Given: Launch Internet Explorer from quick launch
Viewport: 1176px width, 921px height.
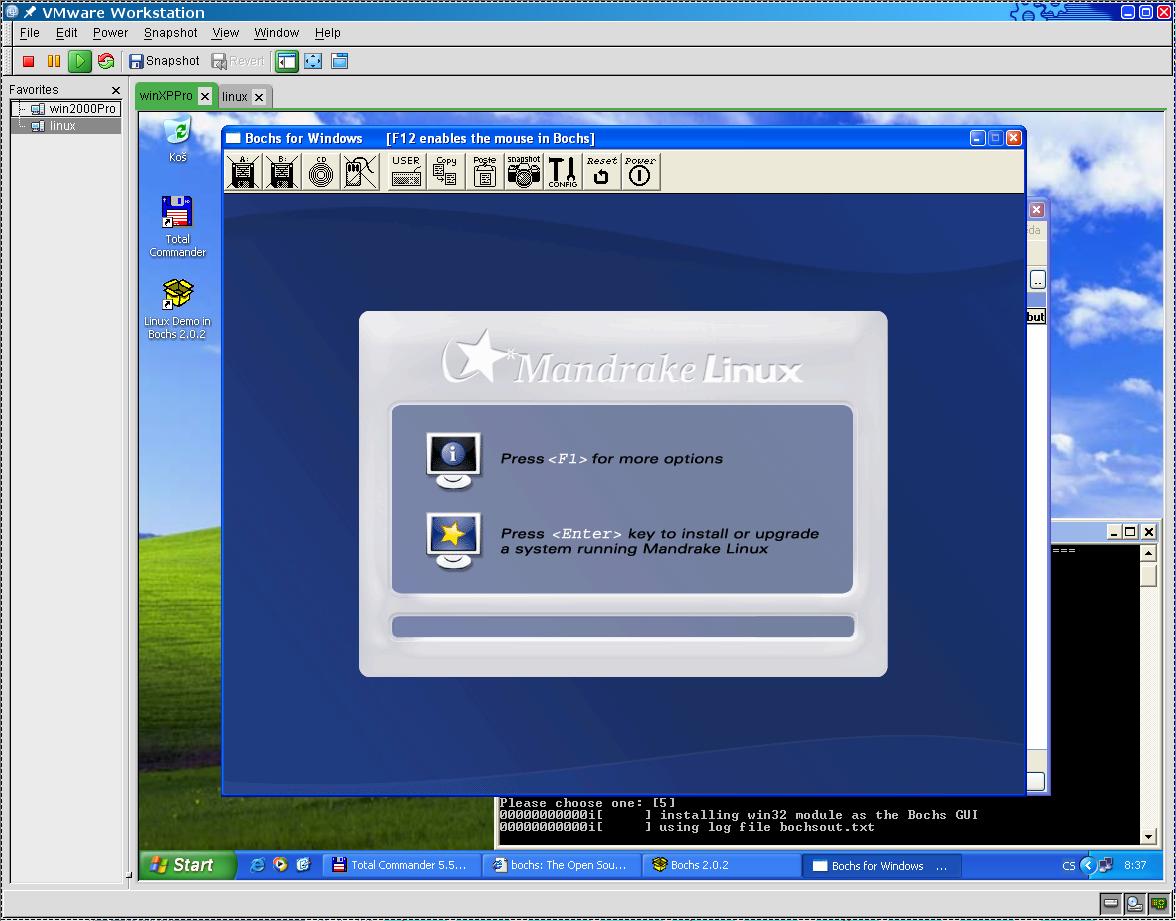Looking at the screenshot, I should click(256, 865).
